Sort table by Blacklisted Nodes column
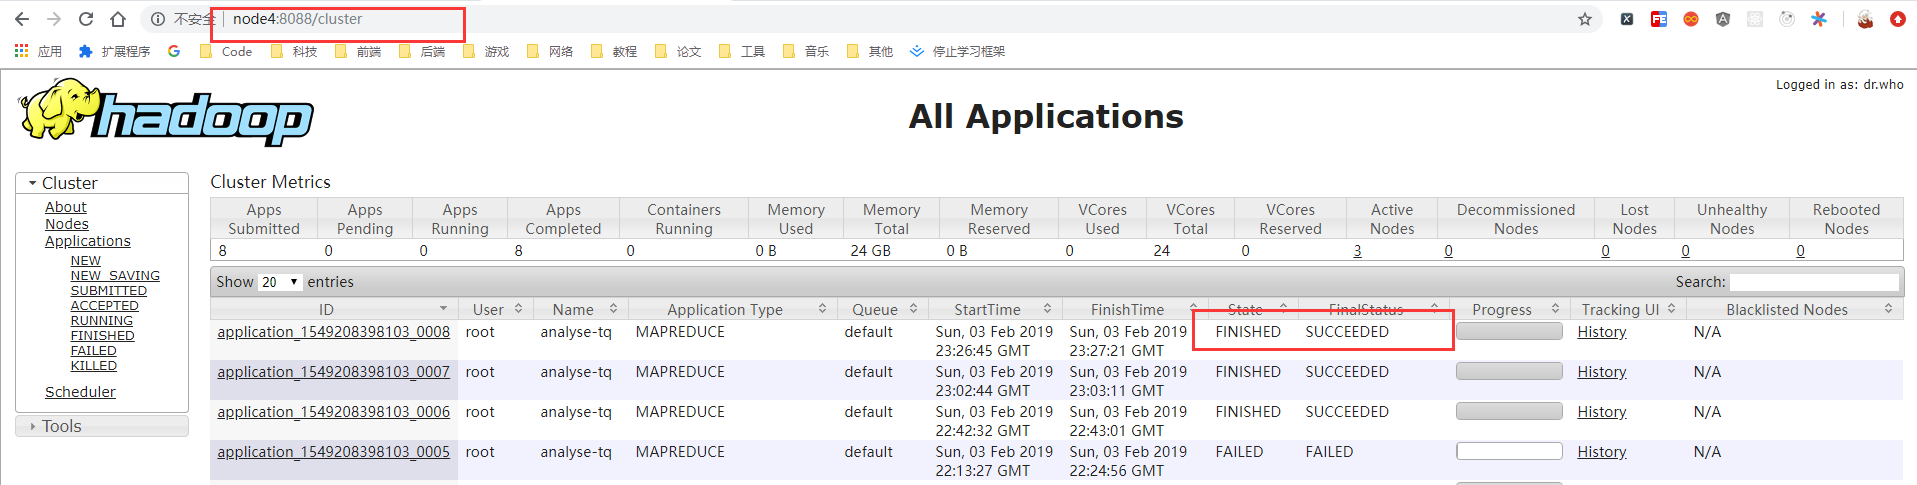This screenshot has height=485, width=1917. point(1795,309)
